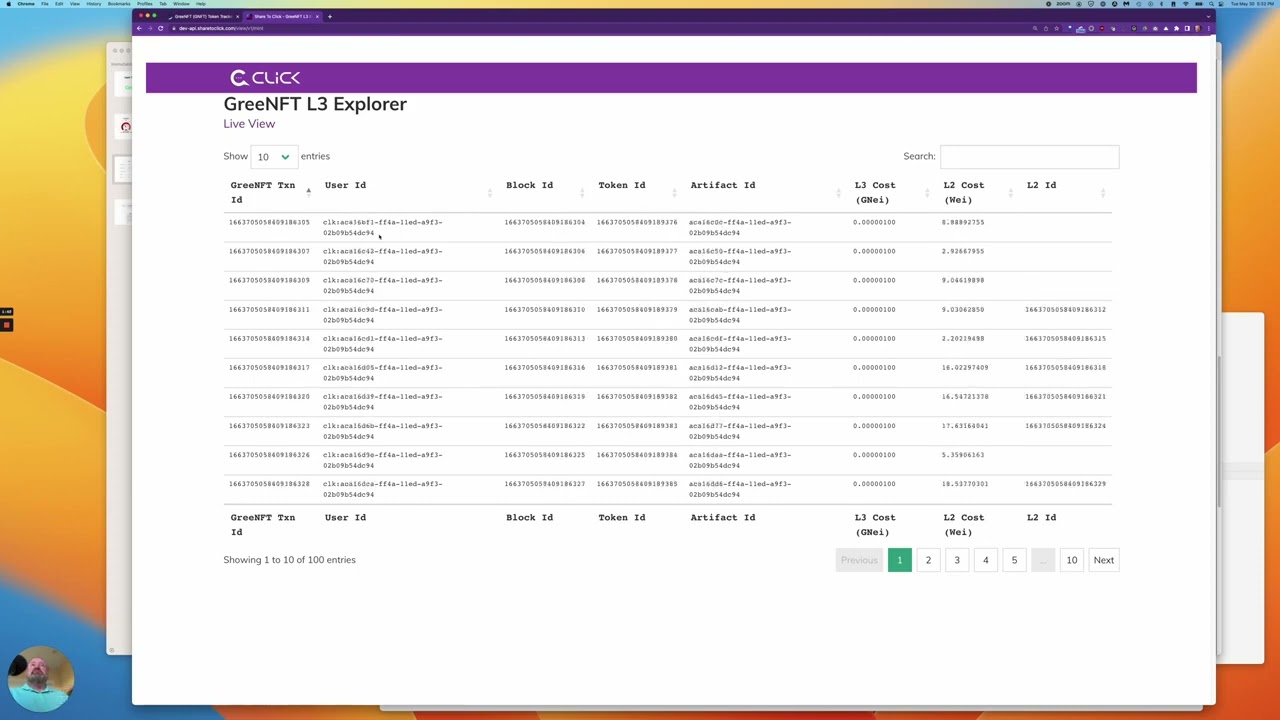Go to page 5 of results
This screenshot has width=1280, height=720.
(1014, 560)
